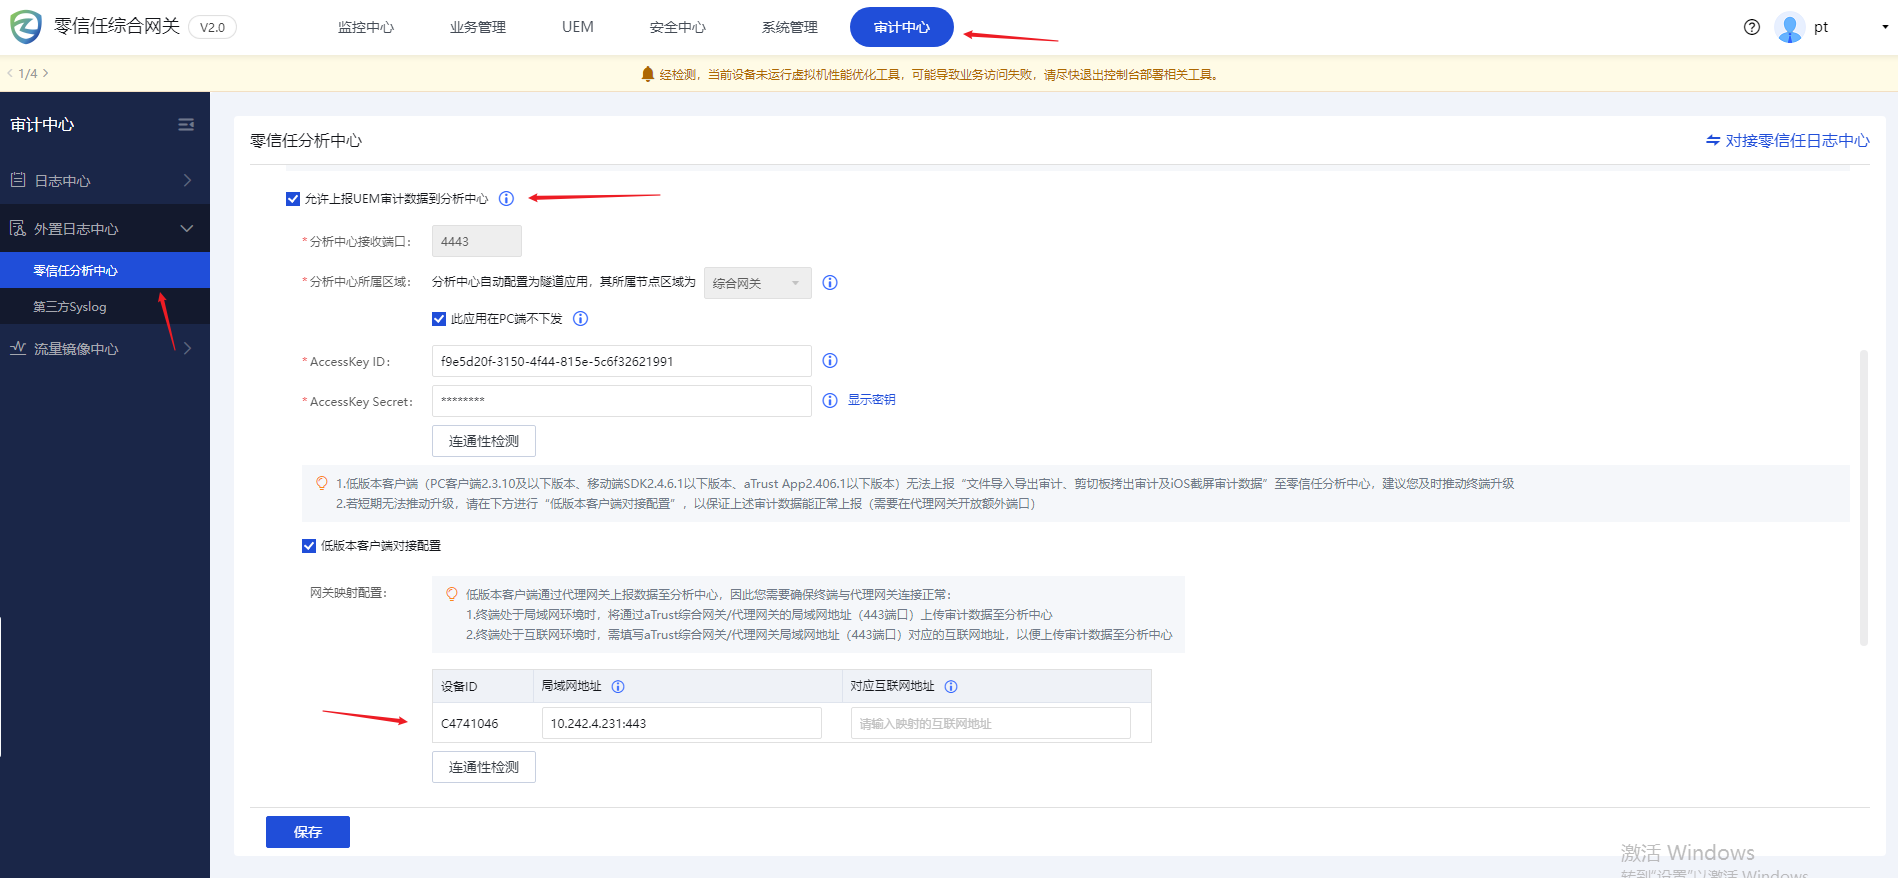Image resolution: width=1898 pixels, height=878 pixels.
Task: Click the 保存 button
Action: 307,832
